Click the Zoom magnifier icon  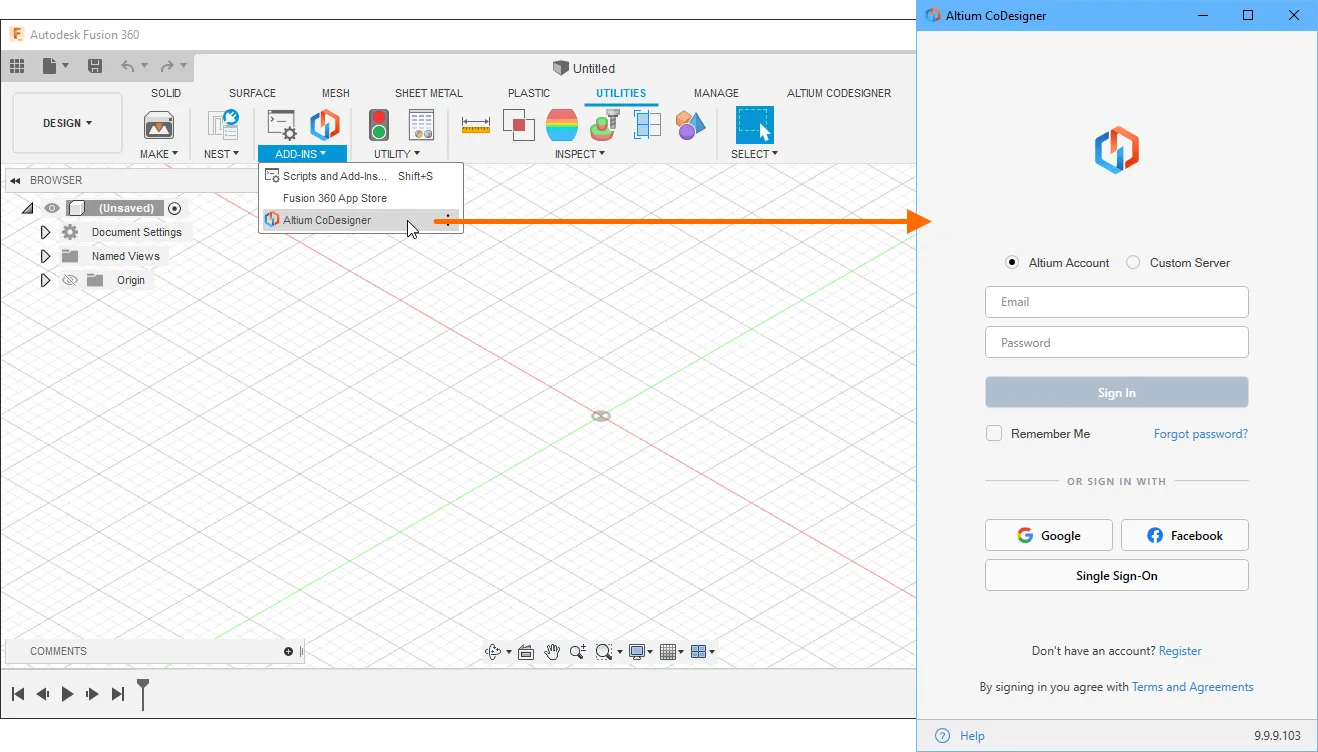(578, 652)
